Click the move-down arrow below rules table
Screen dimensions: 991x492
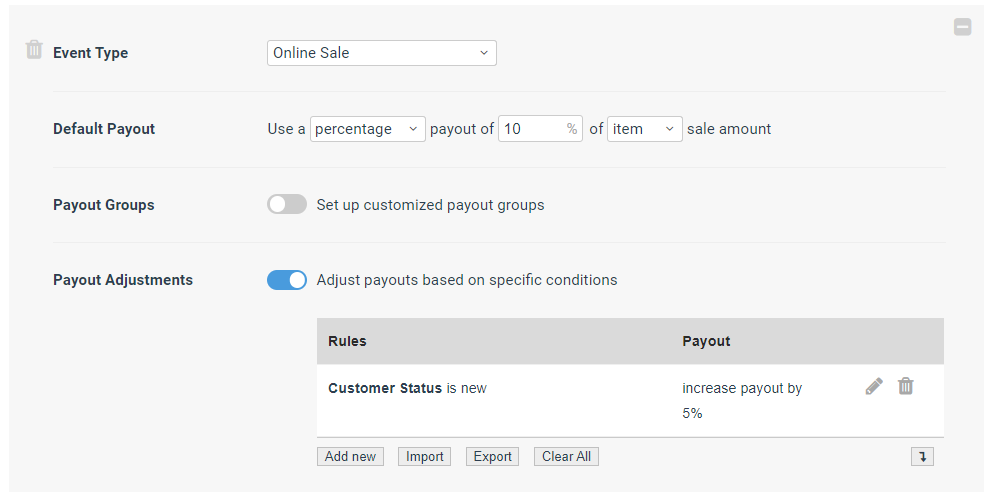click(x=922, y=457)
